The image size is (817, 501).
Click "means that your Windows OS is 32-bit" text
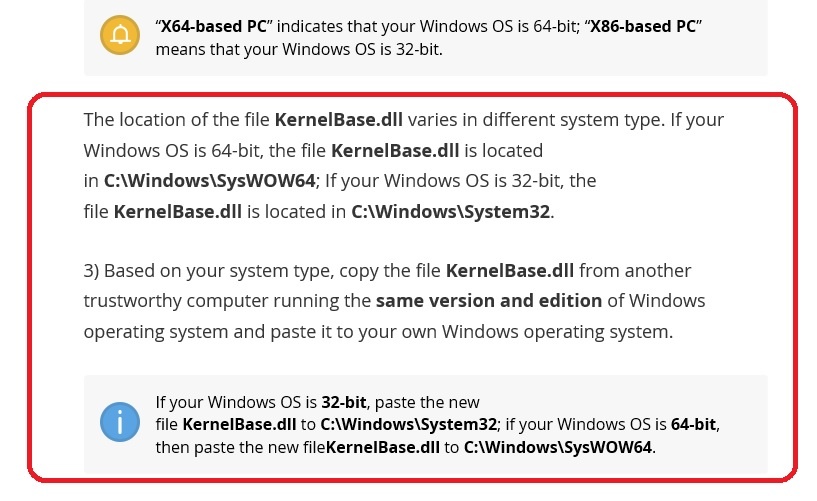pos(298,49)
